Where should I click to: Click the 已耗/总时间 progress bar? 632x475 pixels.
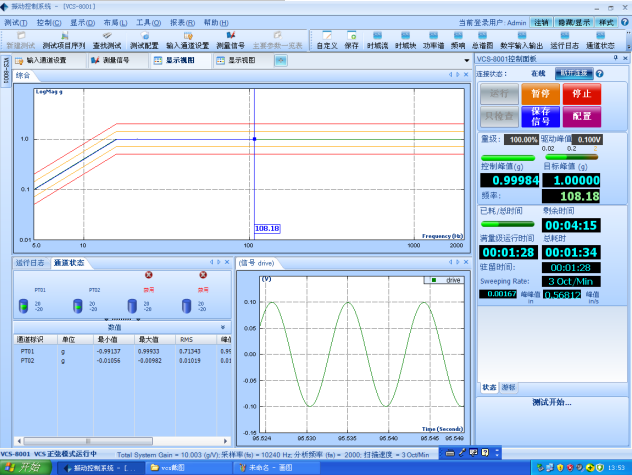[x=507, y=224]
